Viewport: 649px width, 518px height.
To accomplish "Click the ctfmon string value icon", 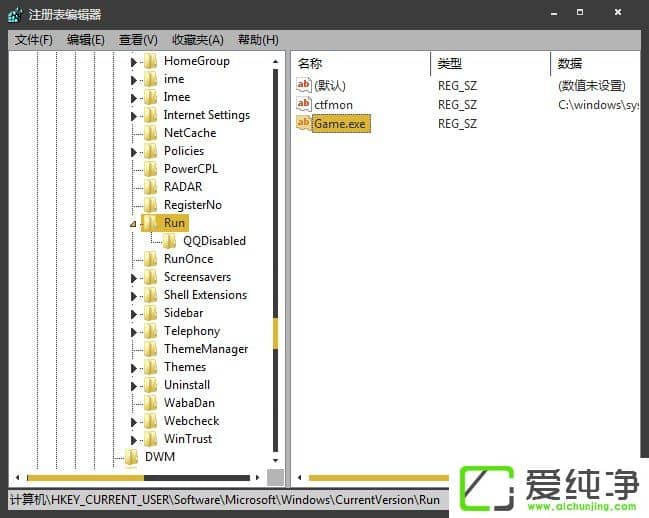I will coord(304,104).
